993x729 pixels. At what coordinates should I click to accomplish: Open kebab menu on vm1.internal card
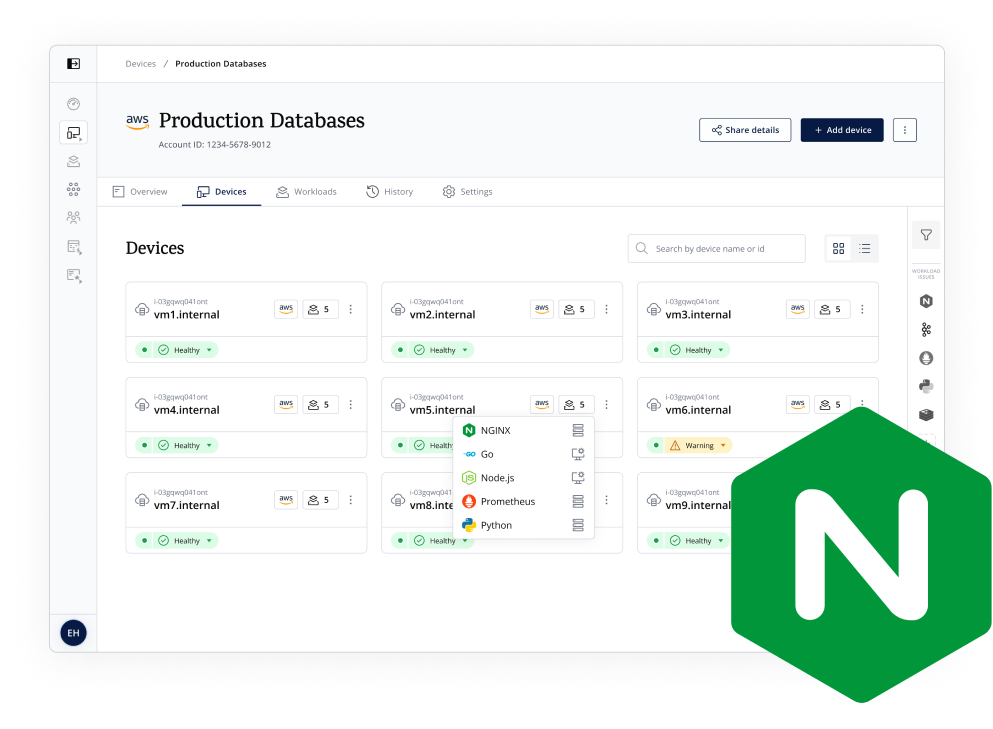pos(351,309)
